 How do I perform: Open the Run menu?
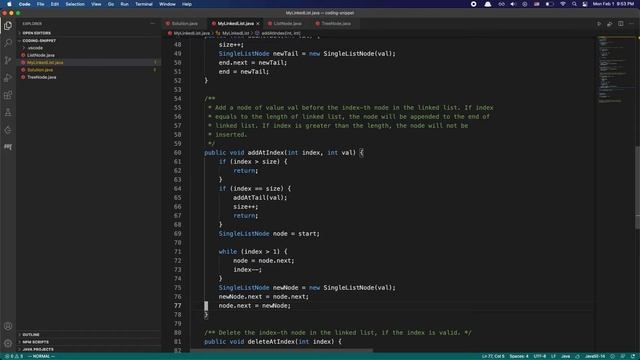[124, 4]
